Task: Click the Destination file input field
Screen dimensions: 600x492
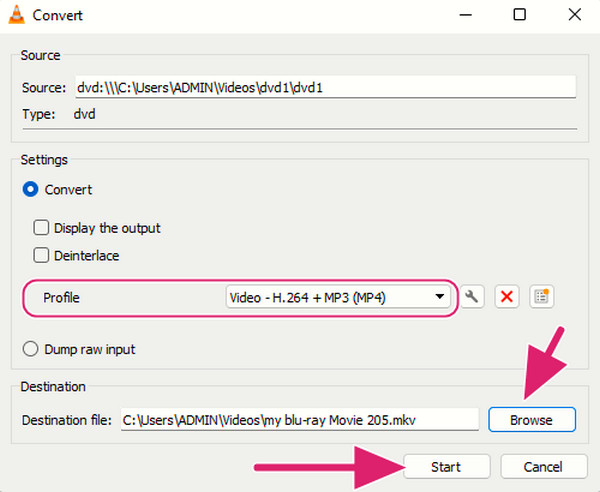Action: coord(300,420)
